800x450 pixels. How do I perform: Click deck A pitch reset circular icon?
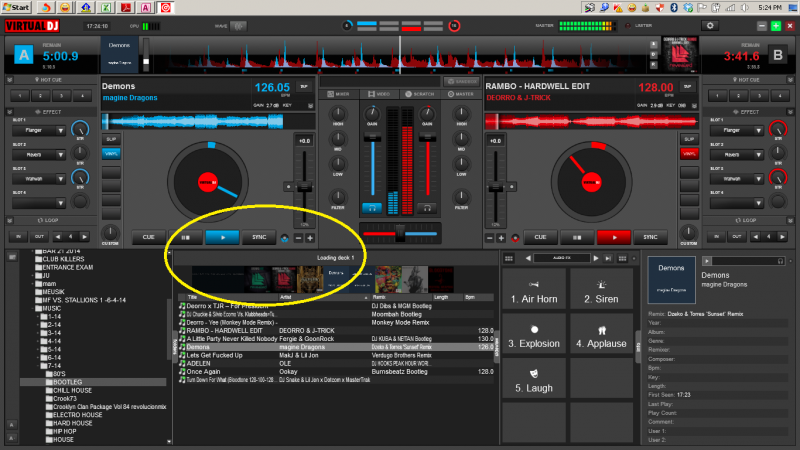[285, 238]
